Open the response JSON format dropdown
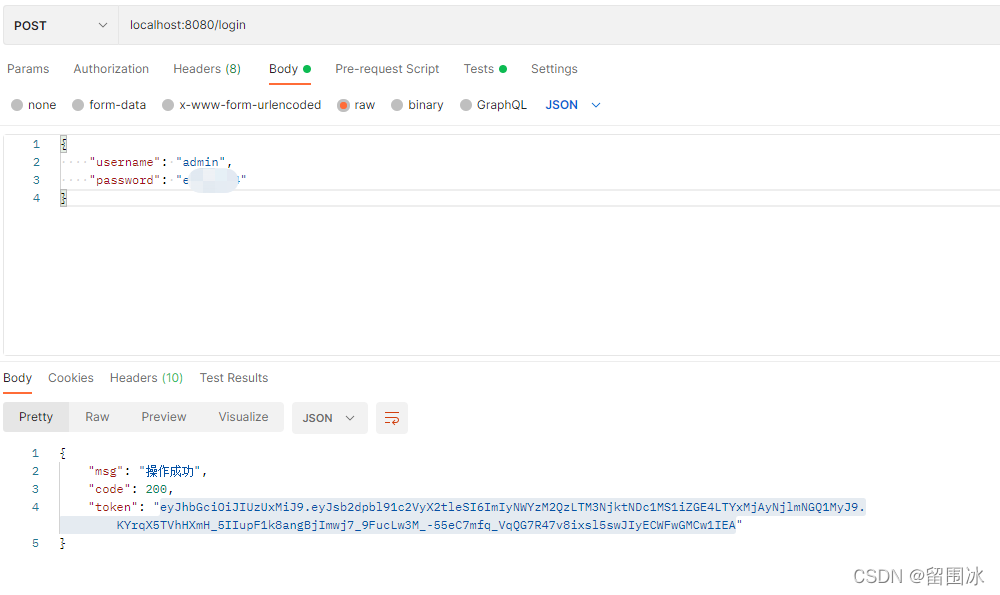 click(x=329, y=418)
